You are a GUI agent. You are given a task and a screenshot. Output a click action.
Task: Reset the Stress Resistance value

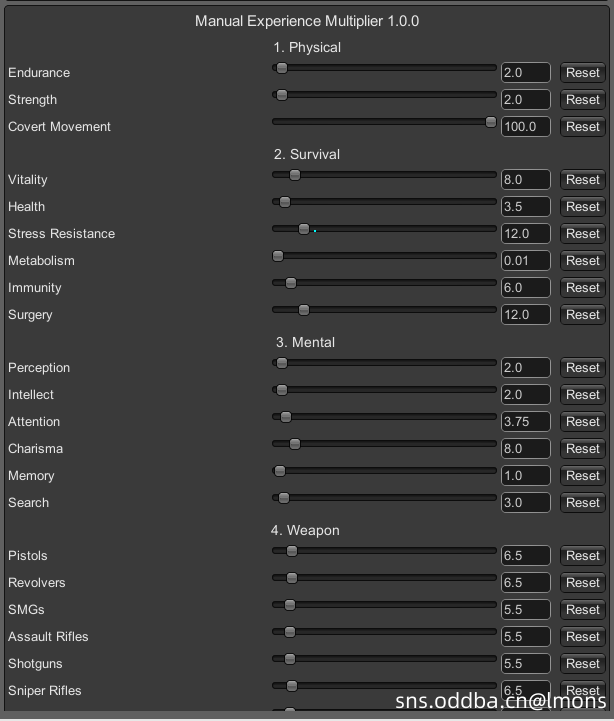(x=582, y=234)
